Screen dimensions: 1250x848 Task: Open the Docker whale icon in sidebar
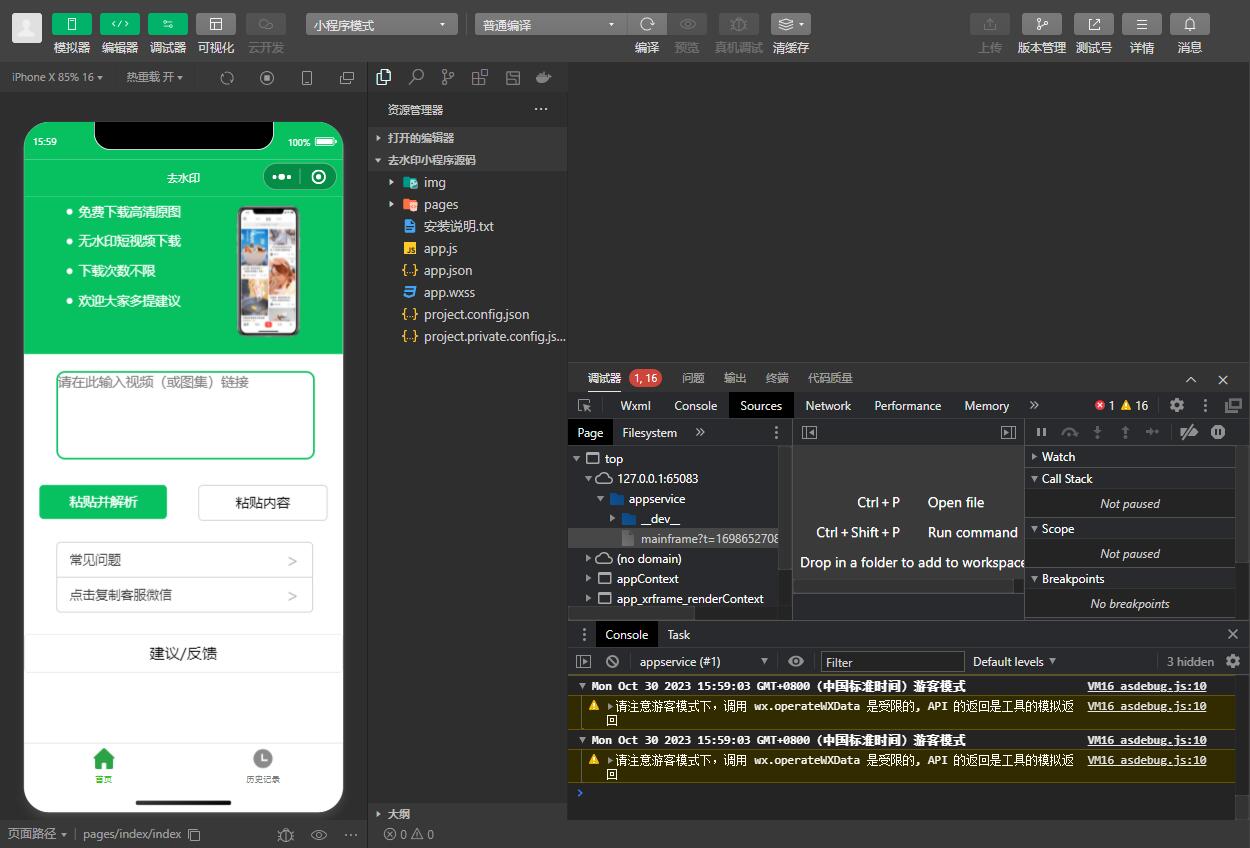pos(544,77)
